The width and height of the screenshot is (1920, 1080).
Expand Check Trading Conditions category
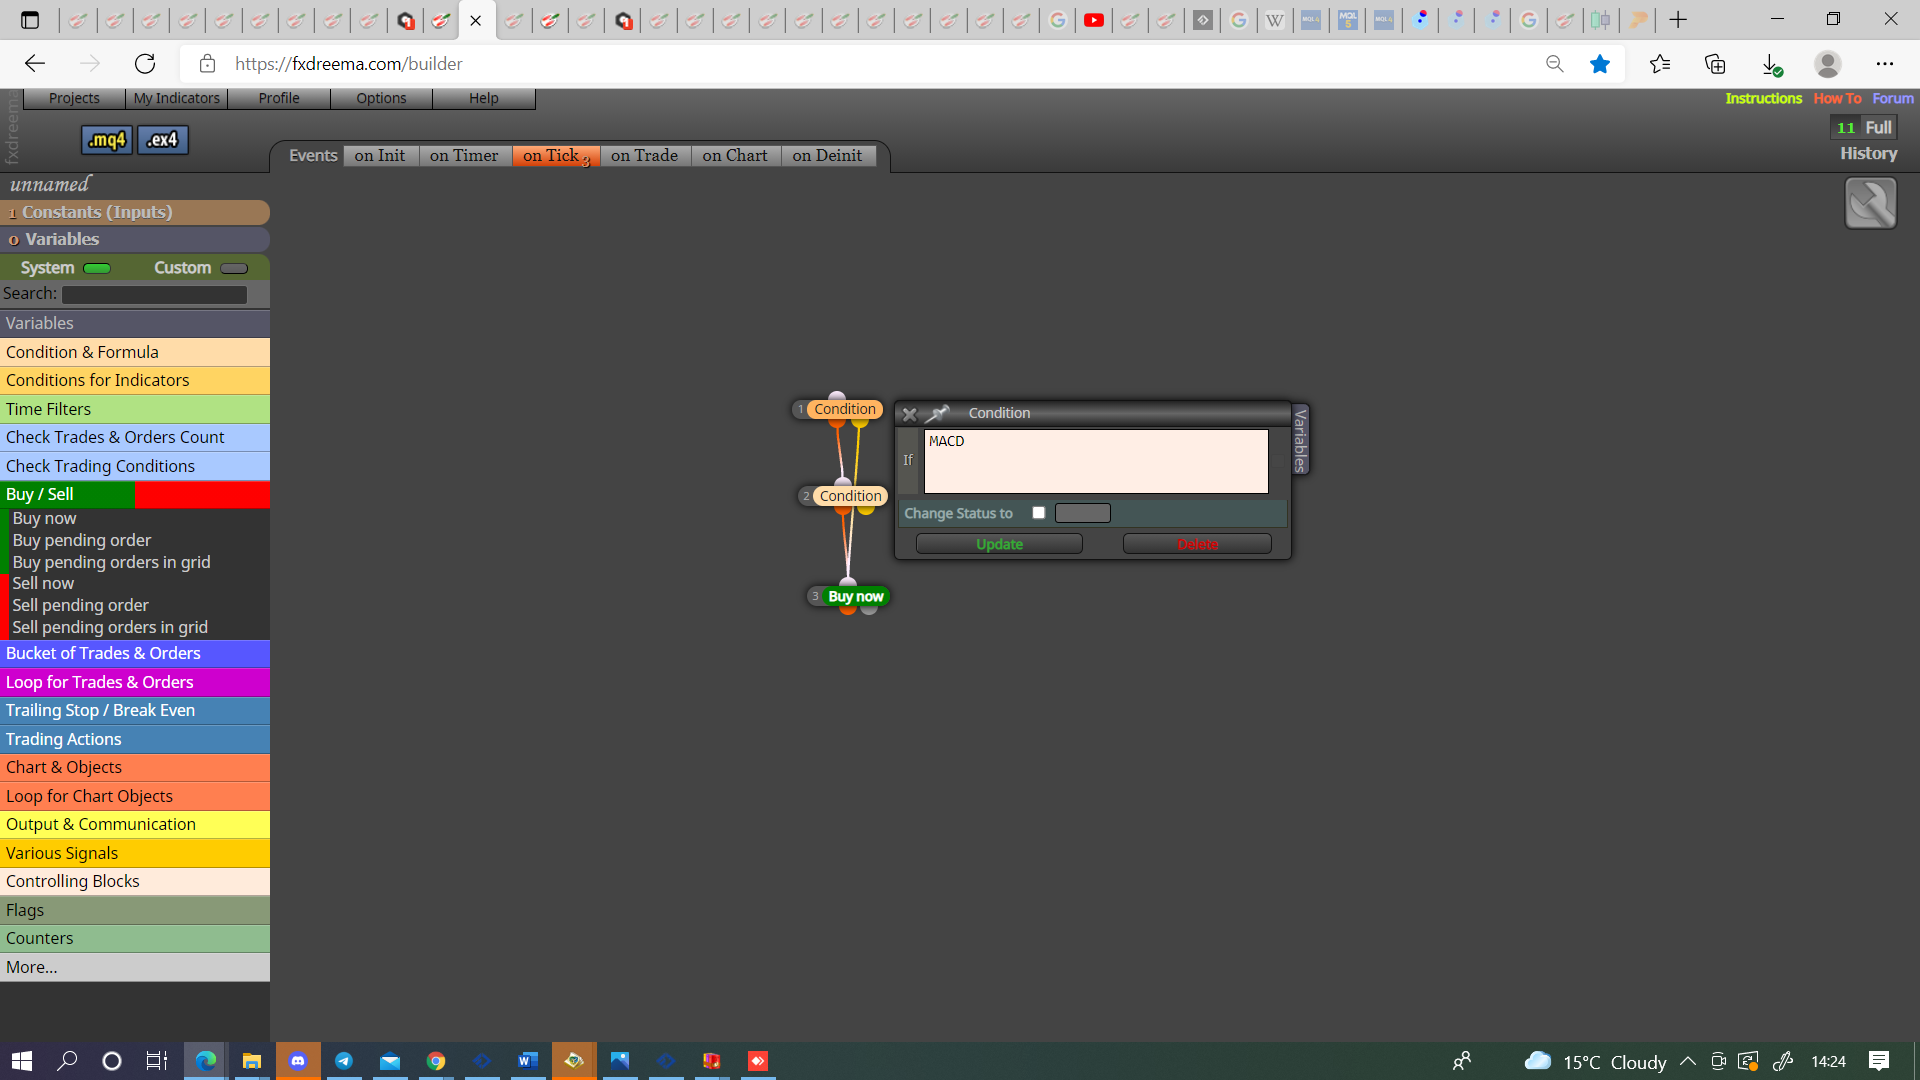[135, 466]
